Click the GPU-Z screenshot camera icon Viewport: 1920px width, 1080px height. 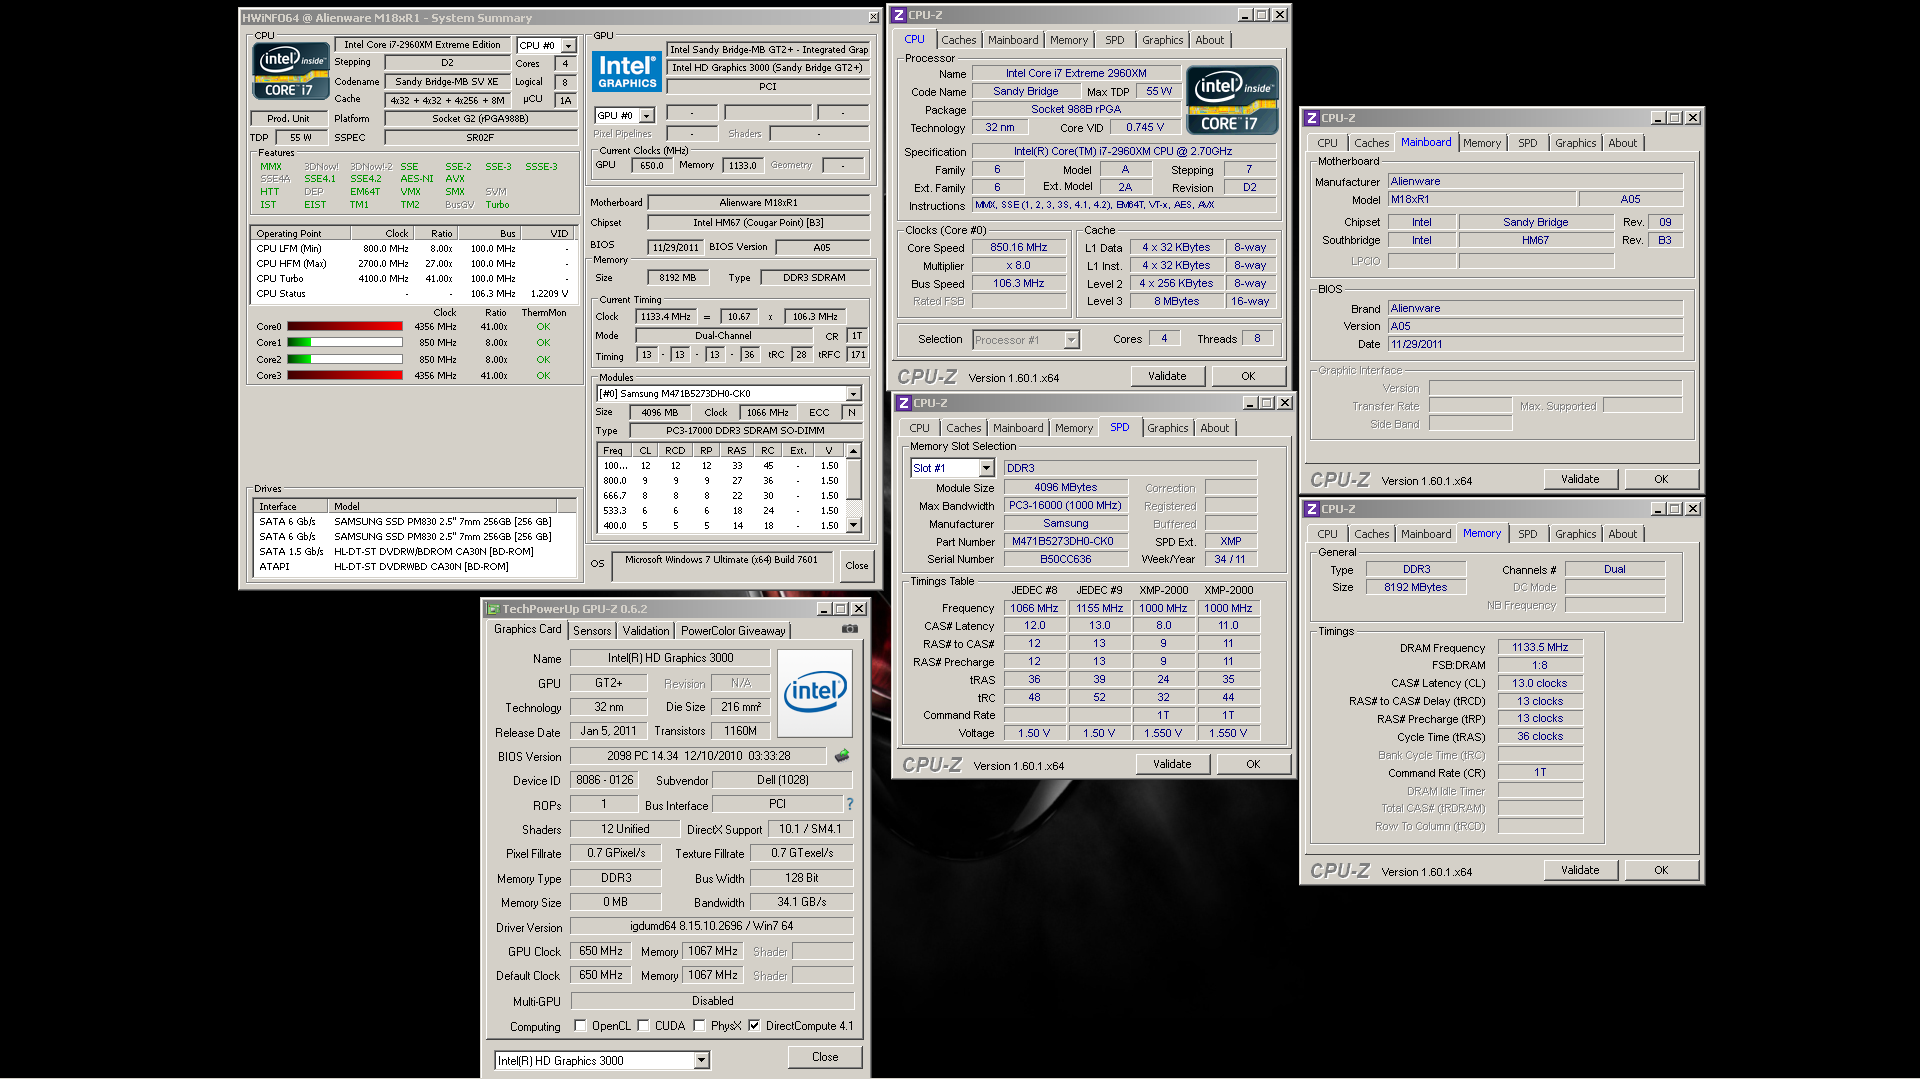tap(850, 630)
